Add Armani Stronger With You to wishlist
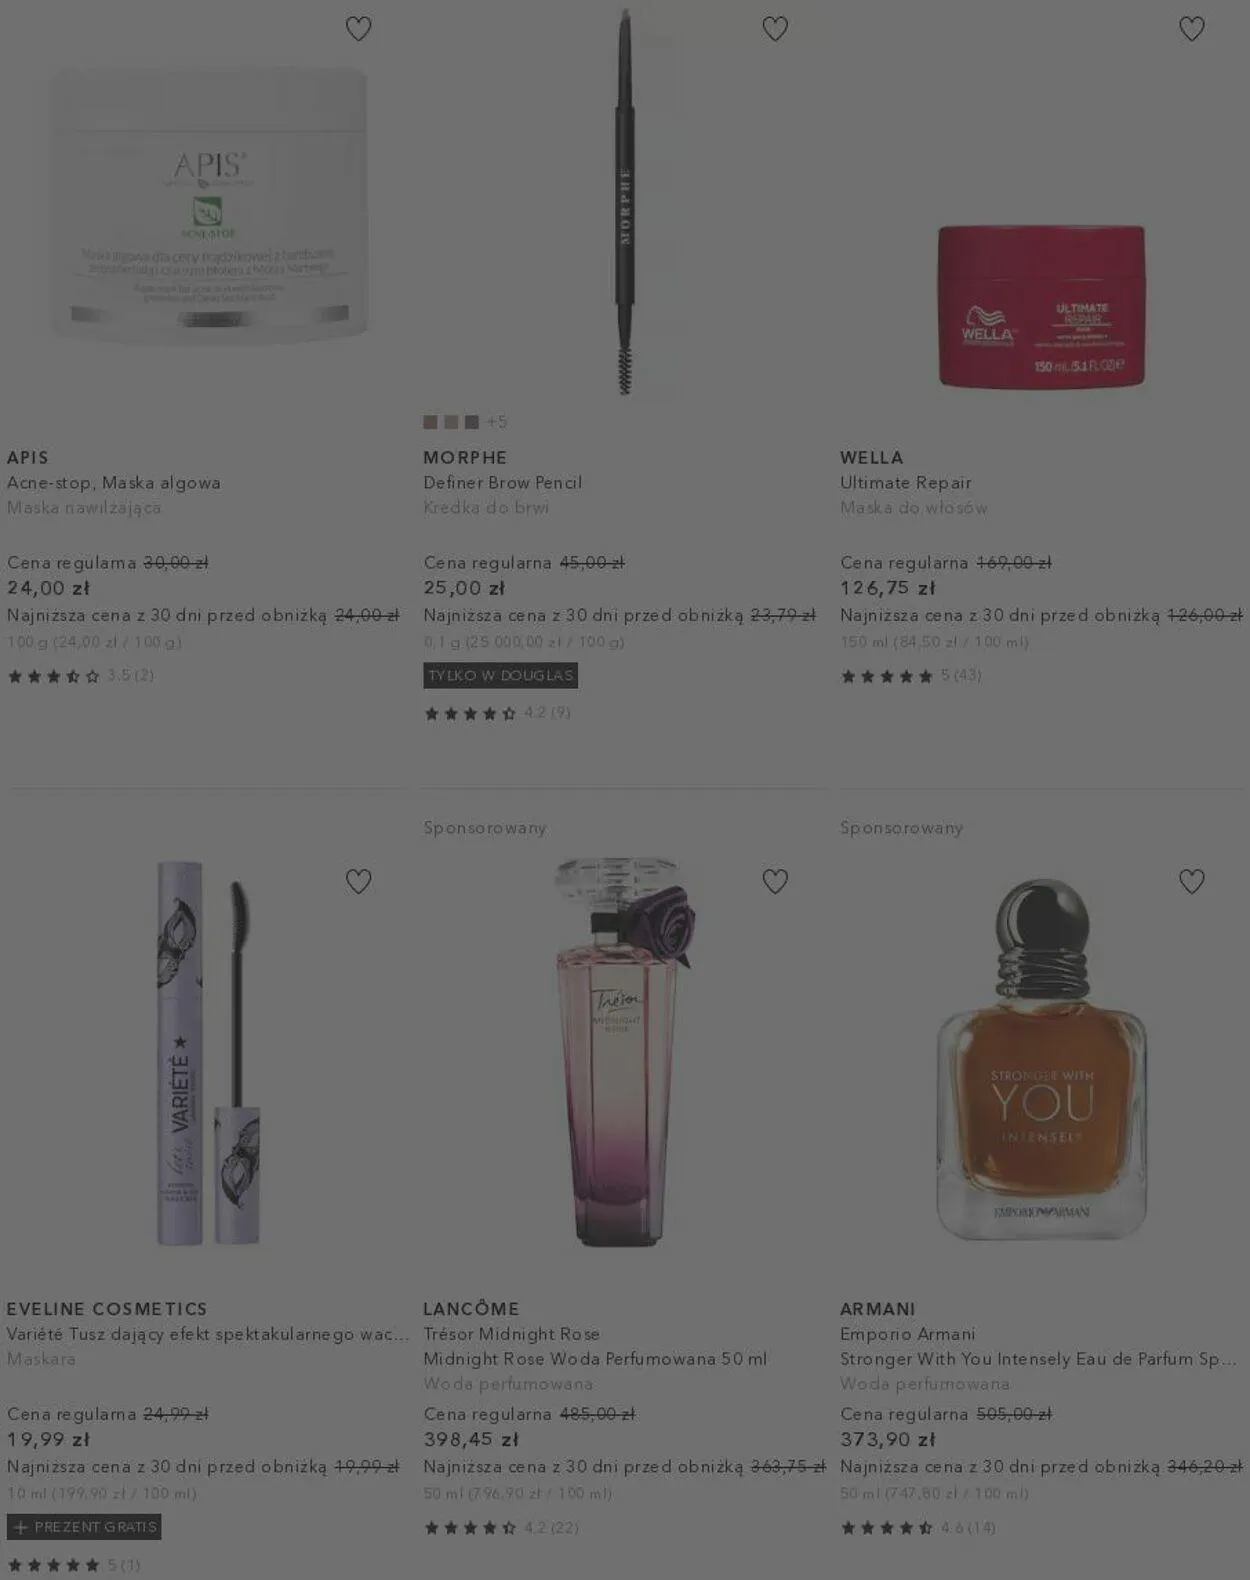Screen dimensions: 1250x1580 click(1192, 881)
